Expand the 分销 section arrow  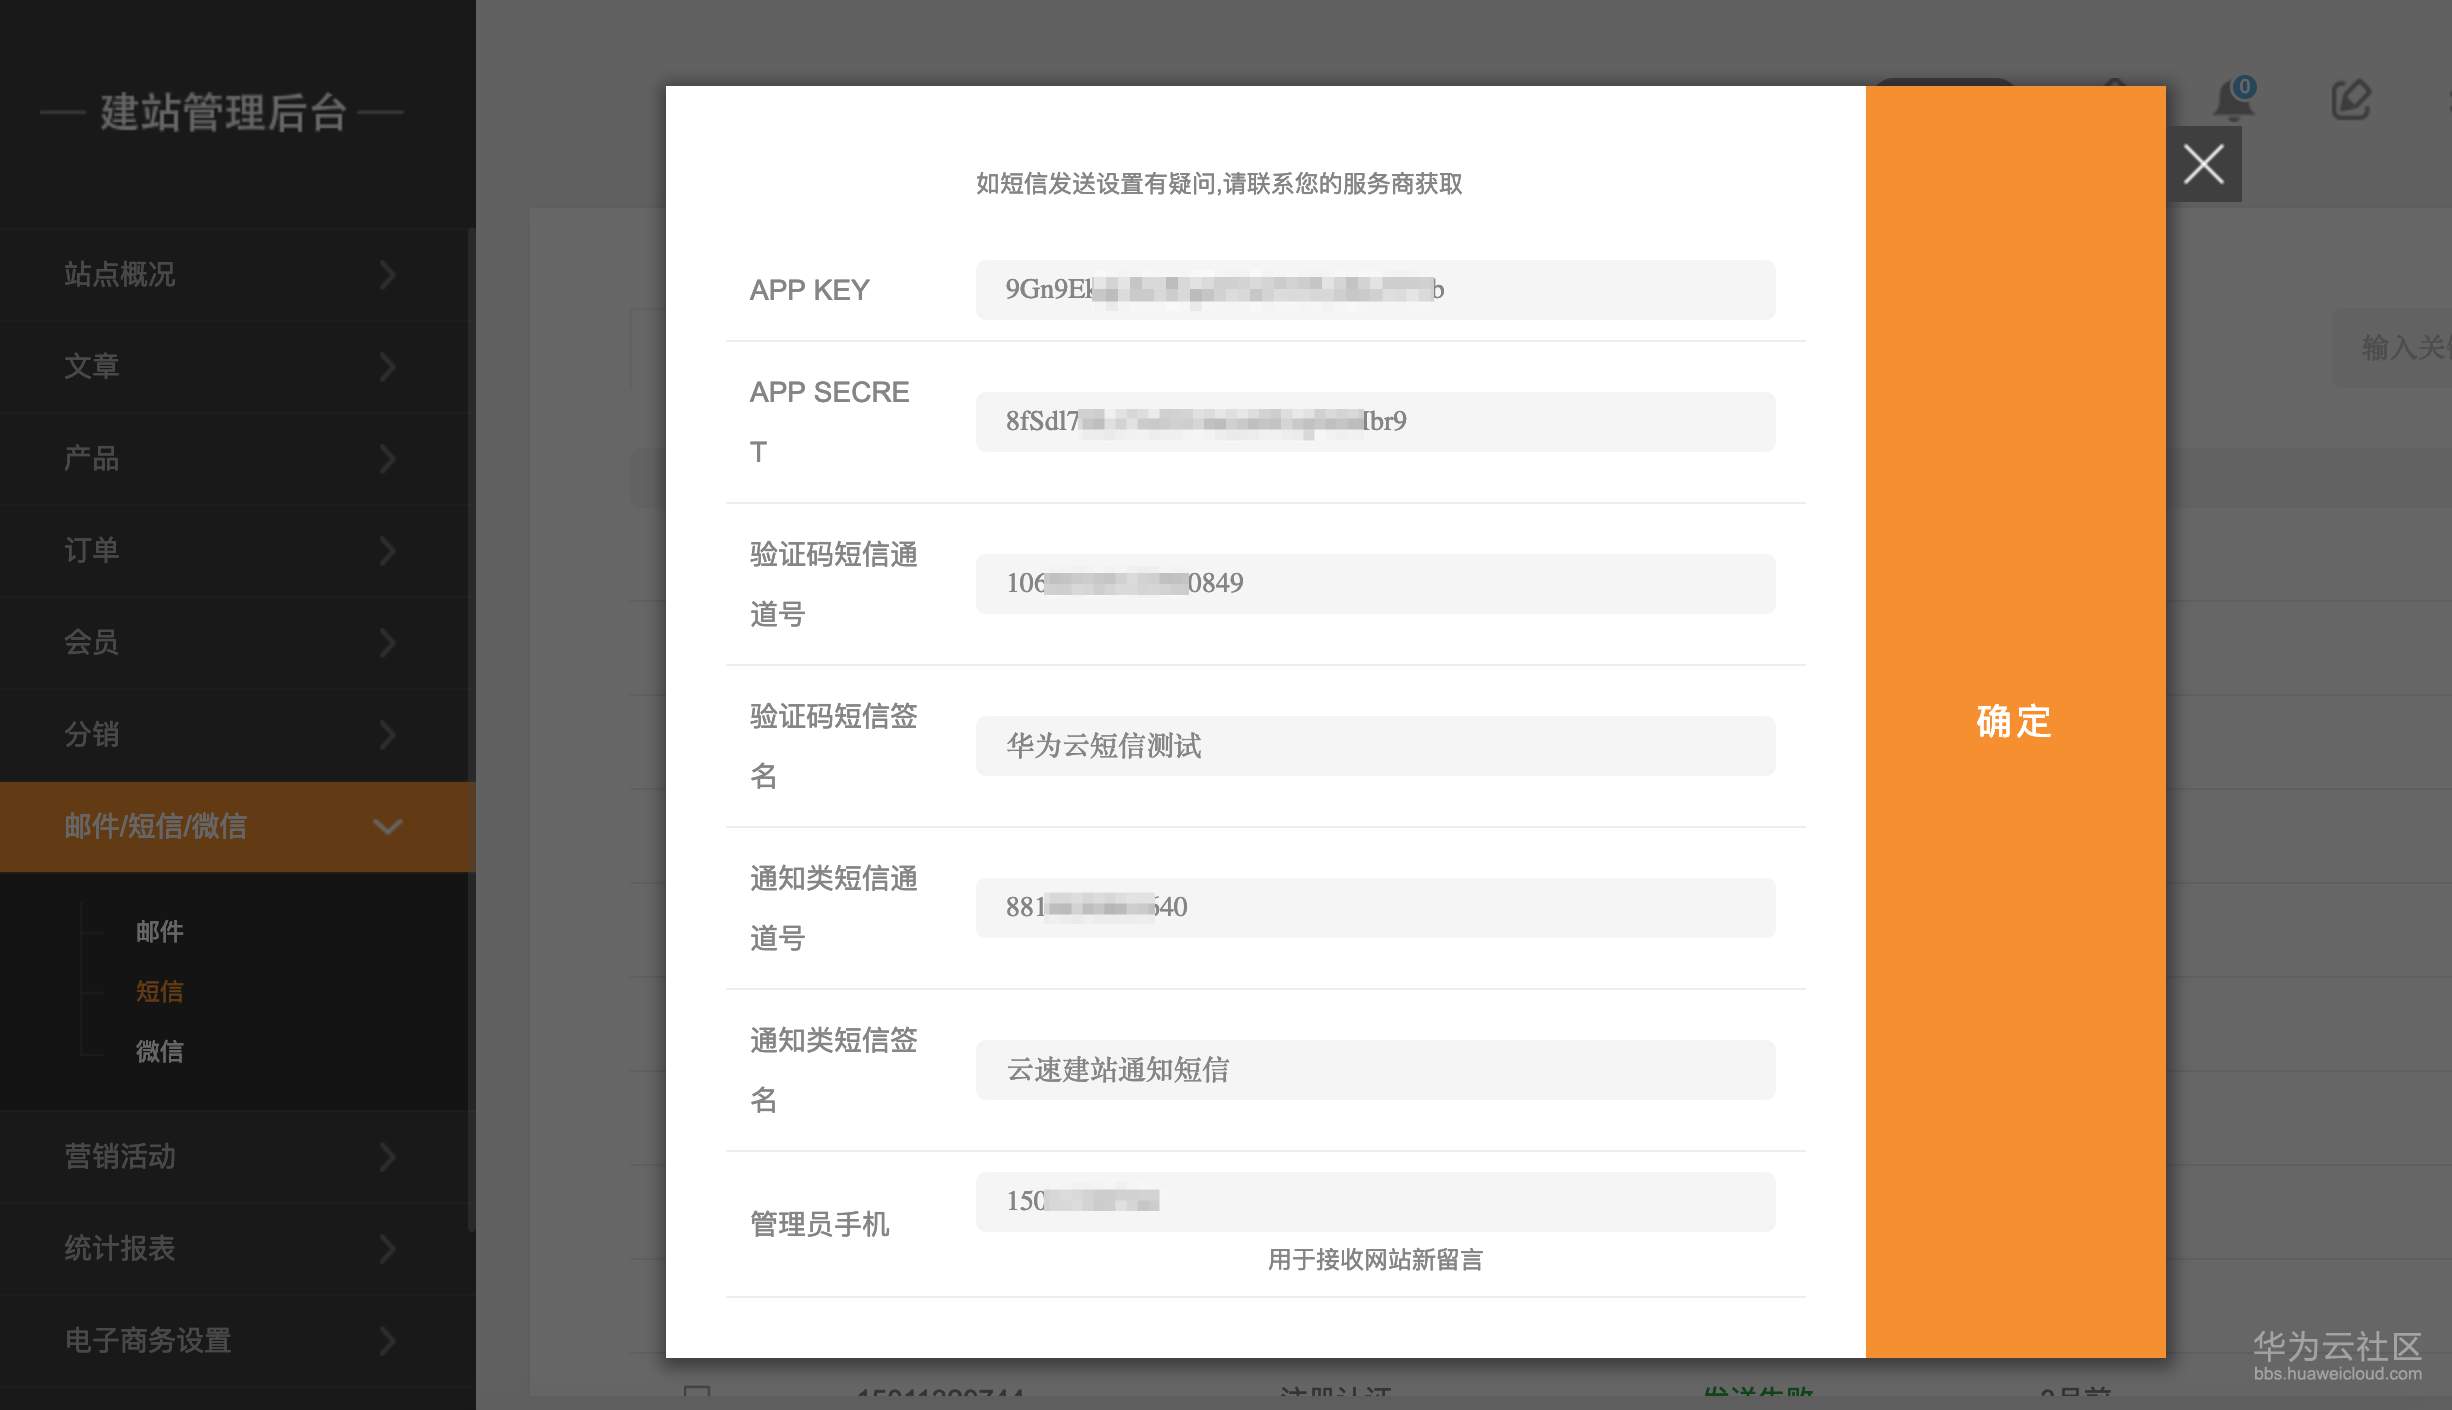[388, 735]
